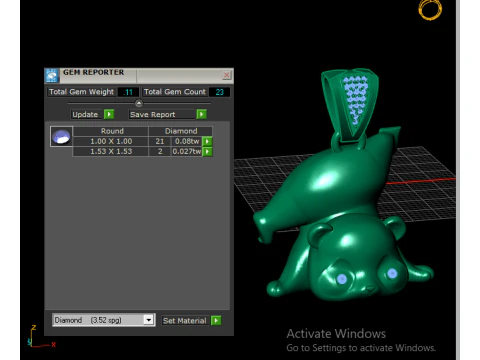Select the 1.53 X 1.53 size cell
This screenshot has width=480, height=360.
point(111,152)
